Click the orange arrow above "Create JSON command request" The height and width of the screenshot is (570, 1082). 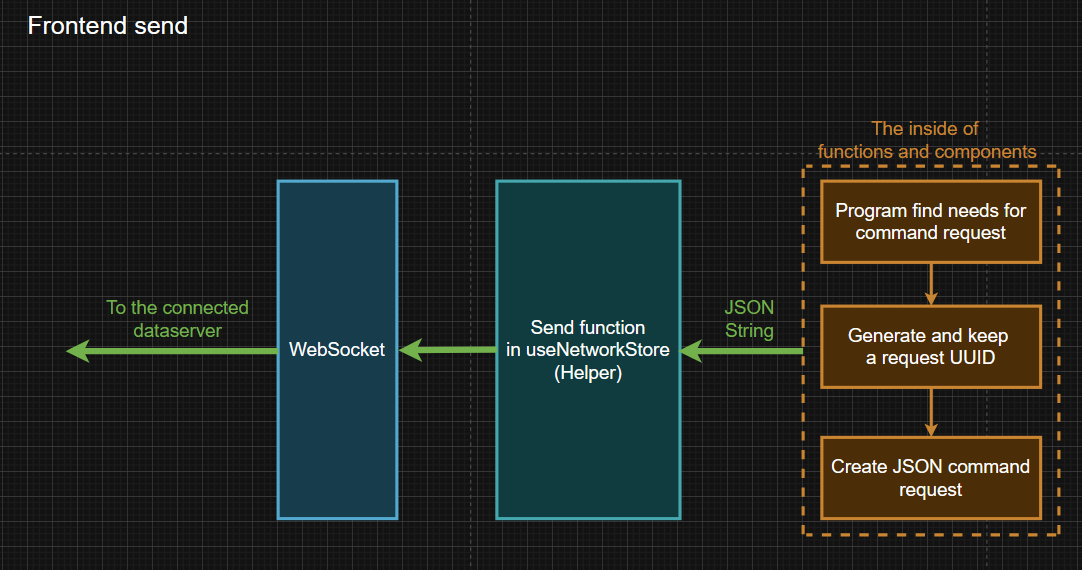tap(931, 412)
